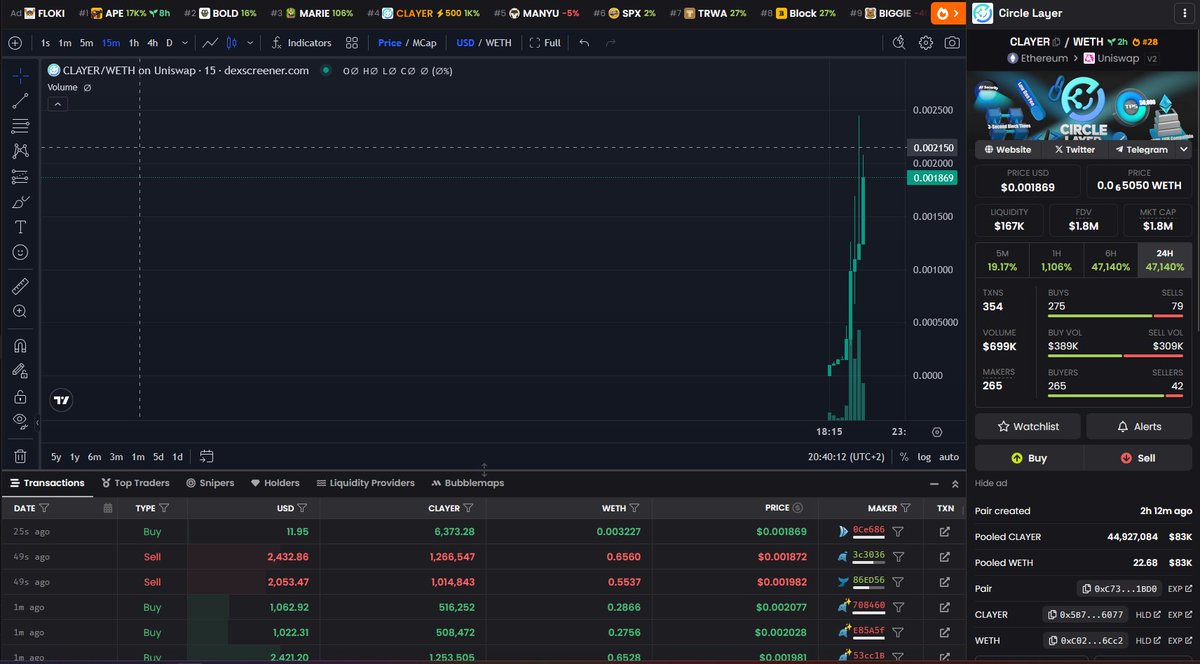Image resolution: width=1200 pixels, height=664 pixels.
Task: Toggle stay in drawing mode
Action: [x=20, y=371]
